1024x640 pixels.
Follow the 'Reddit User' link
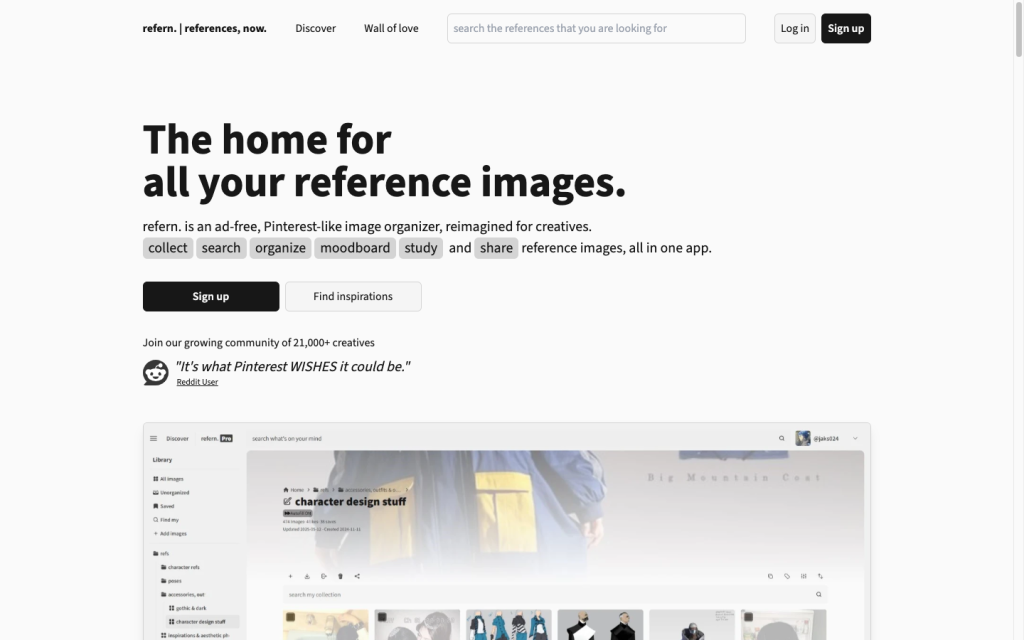pyautogui.click(x=197, y=382)
